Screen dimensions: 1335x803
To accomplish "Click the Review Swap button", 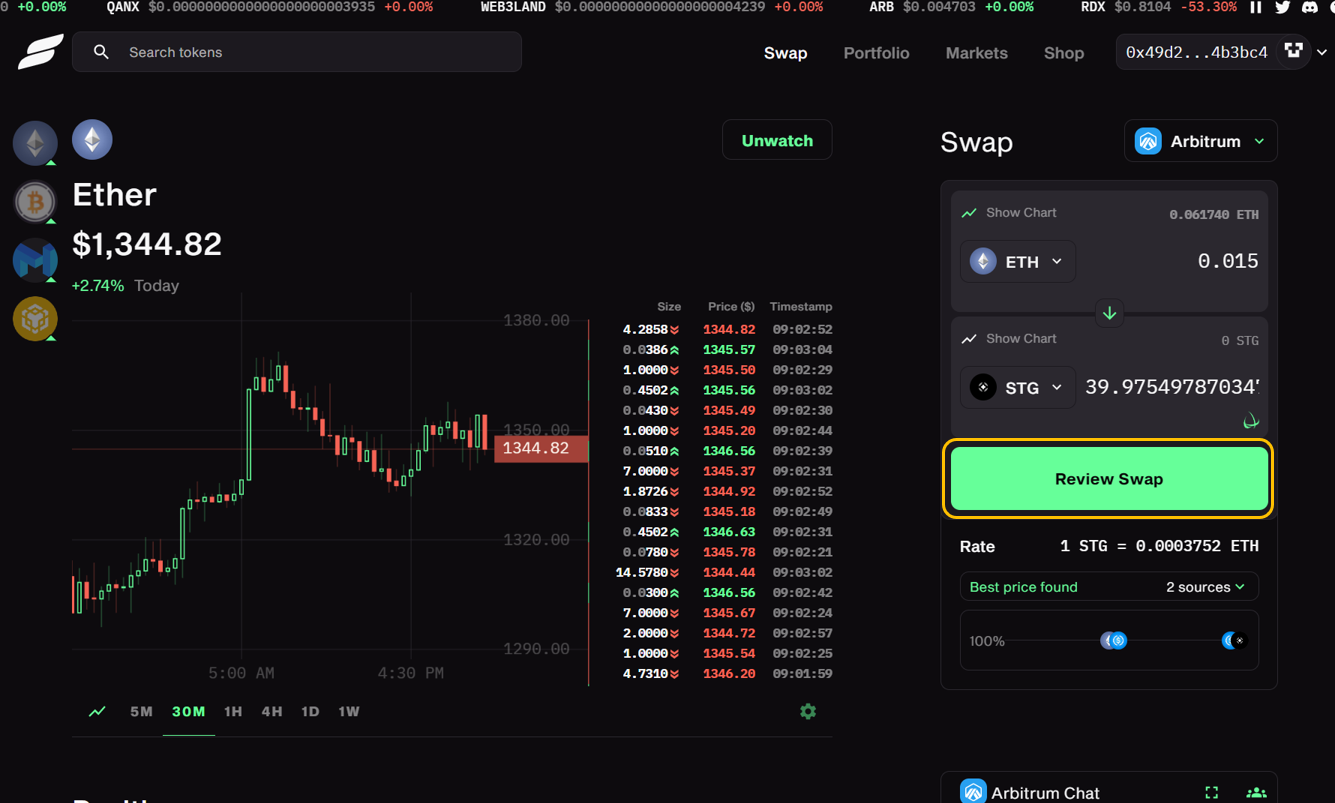I will (x=1109, y=479).
